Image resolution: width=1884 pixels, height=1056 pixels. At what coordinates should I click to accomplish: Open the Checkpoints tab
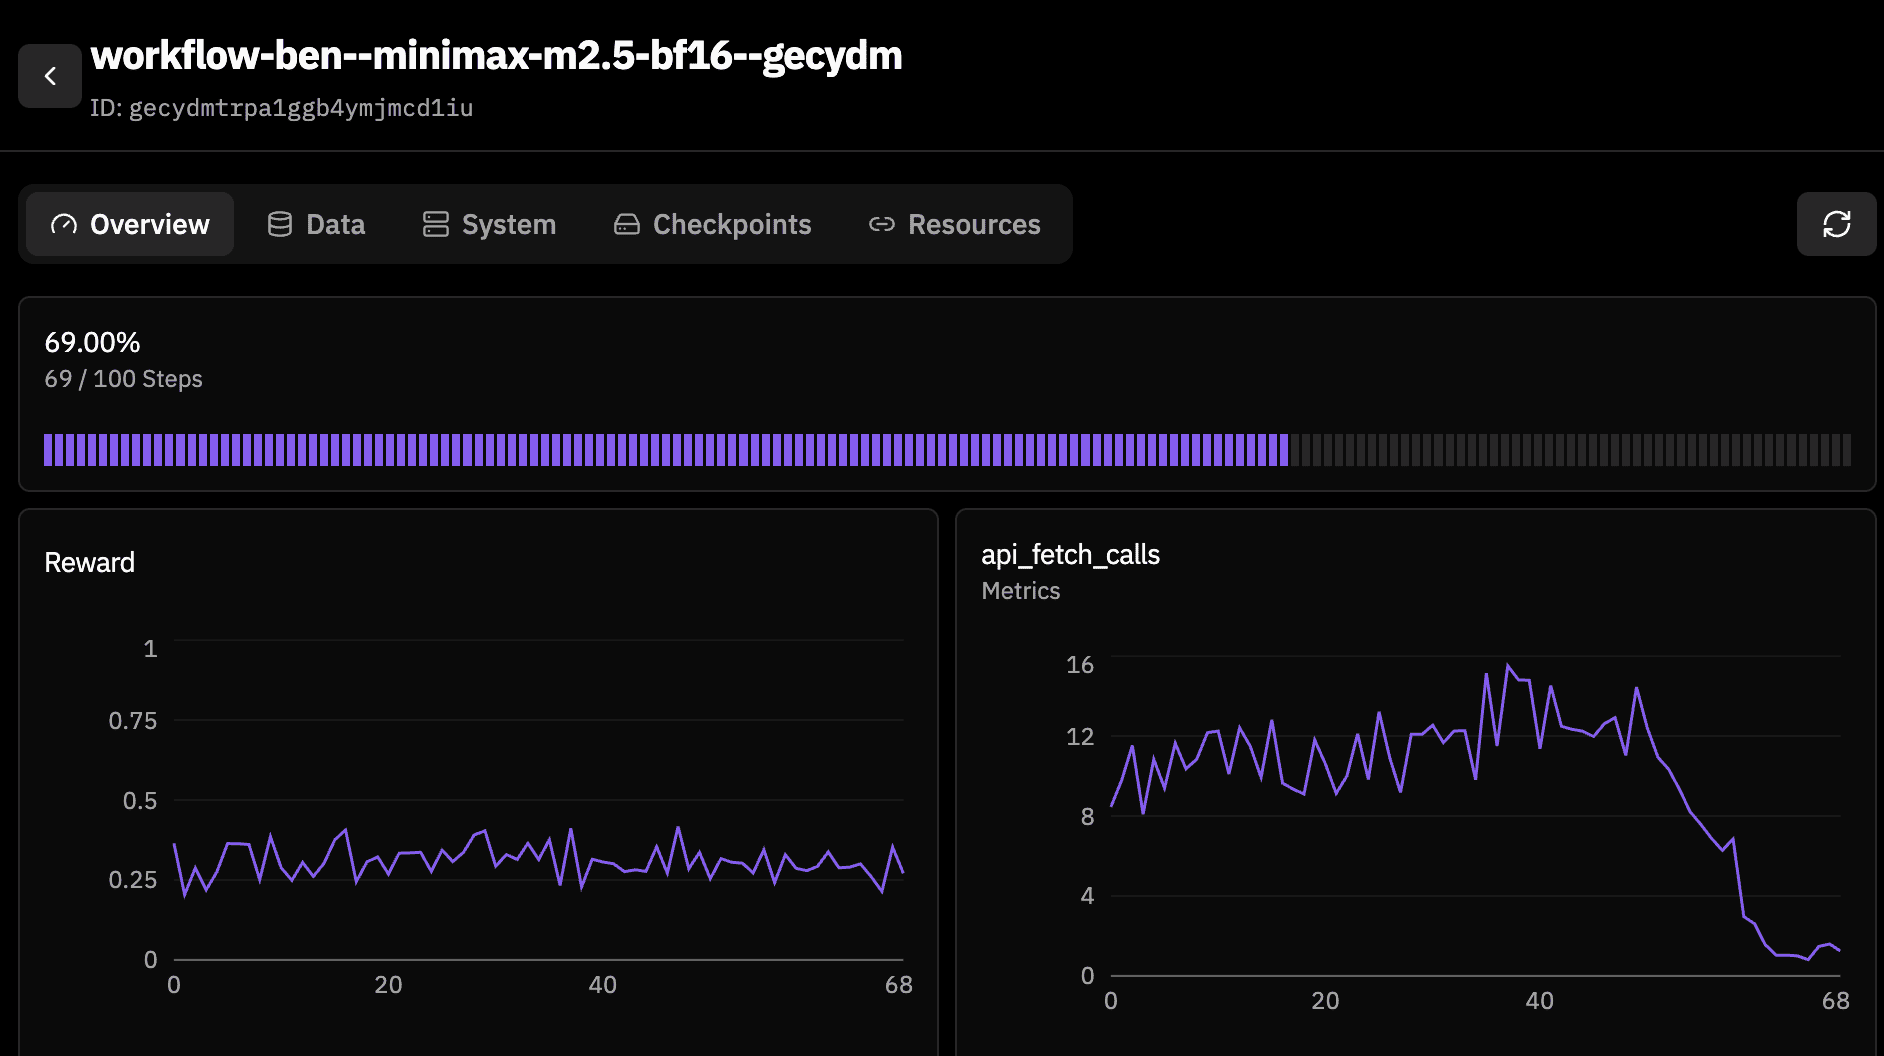(x=712, y=224)
